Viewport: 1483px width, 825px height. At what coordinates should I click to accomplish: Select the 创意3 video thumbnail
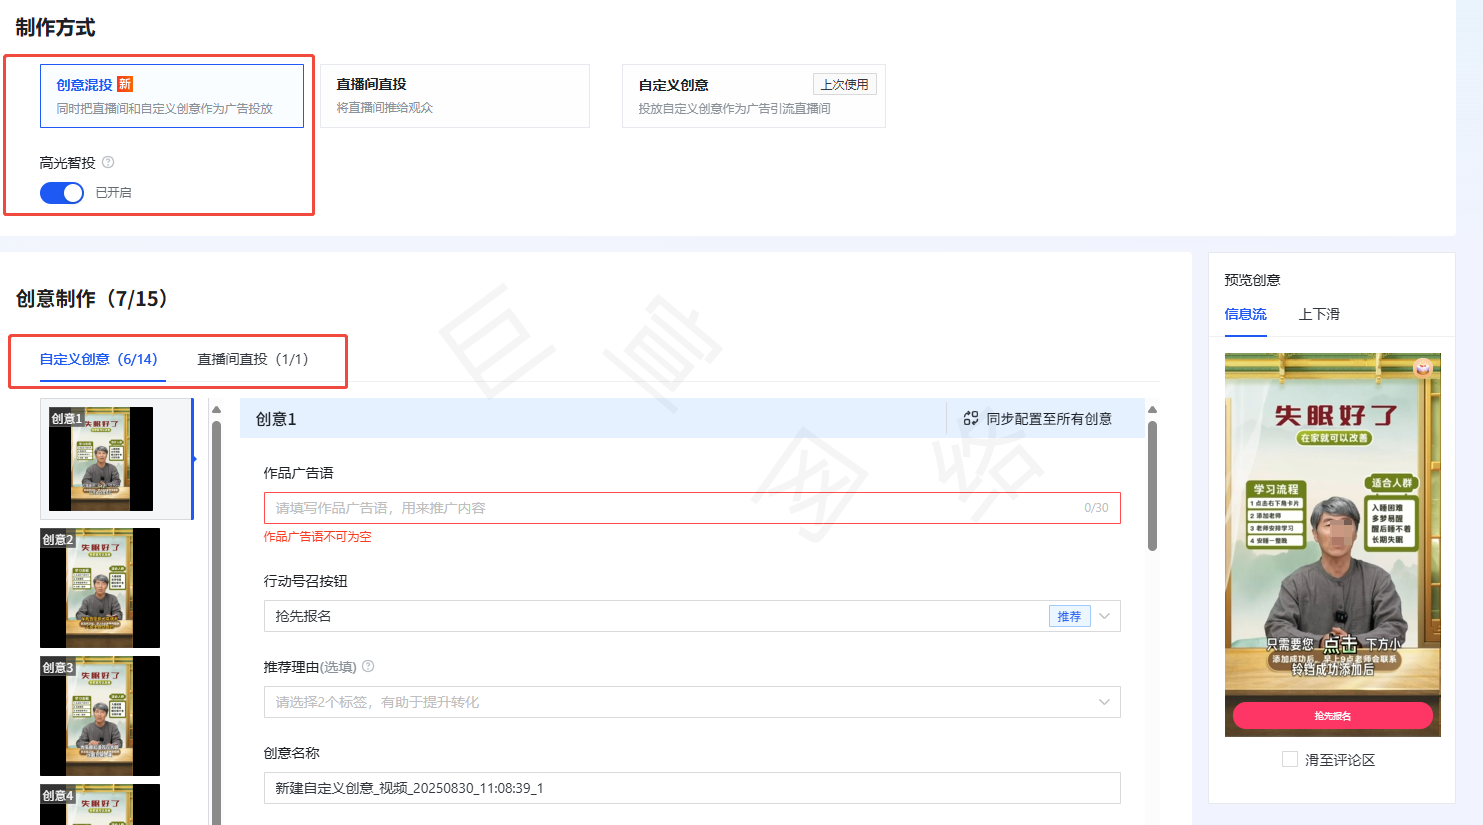(99, 716)
